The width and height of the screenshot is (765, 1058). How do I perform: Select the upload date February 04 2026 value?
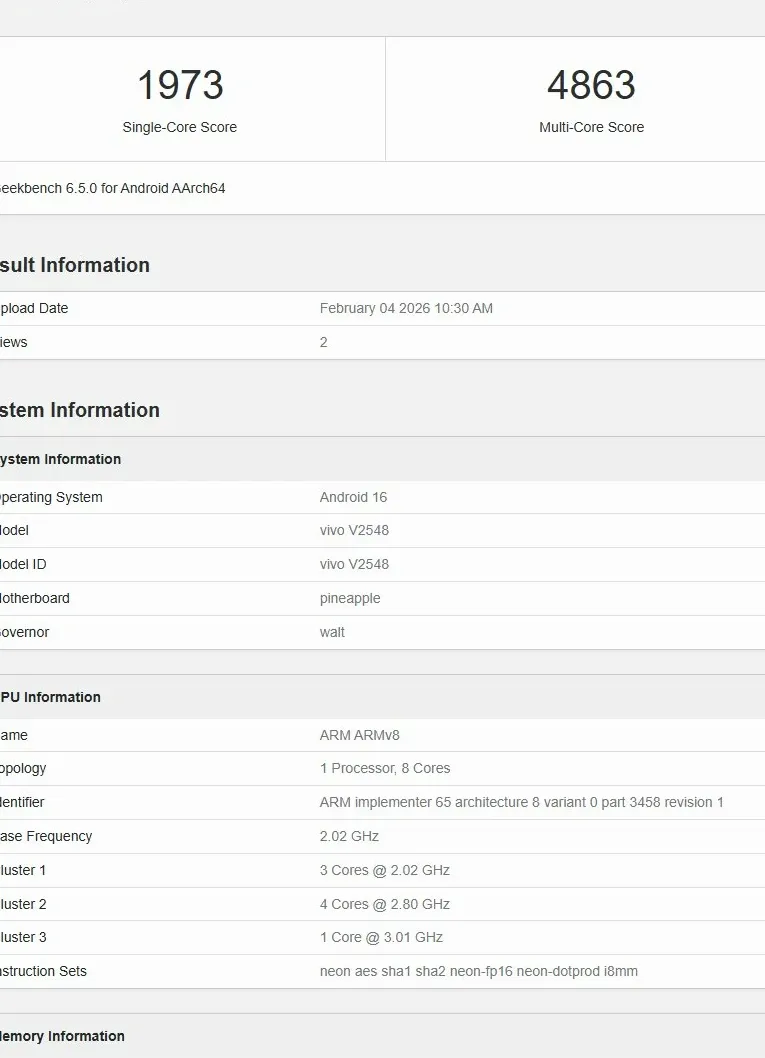click(x=406, y=308)
